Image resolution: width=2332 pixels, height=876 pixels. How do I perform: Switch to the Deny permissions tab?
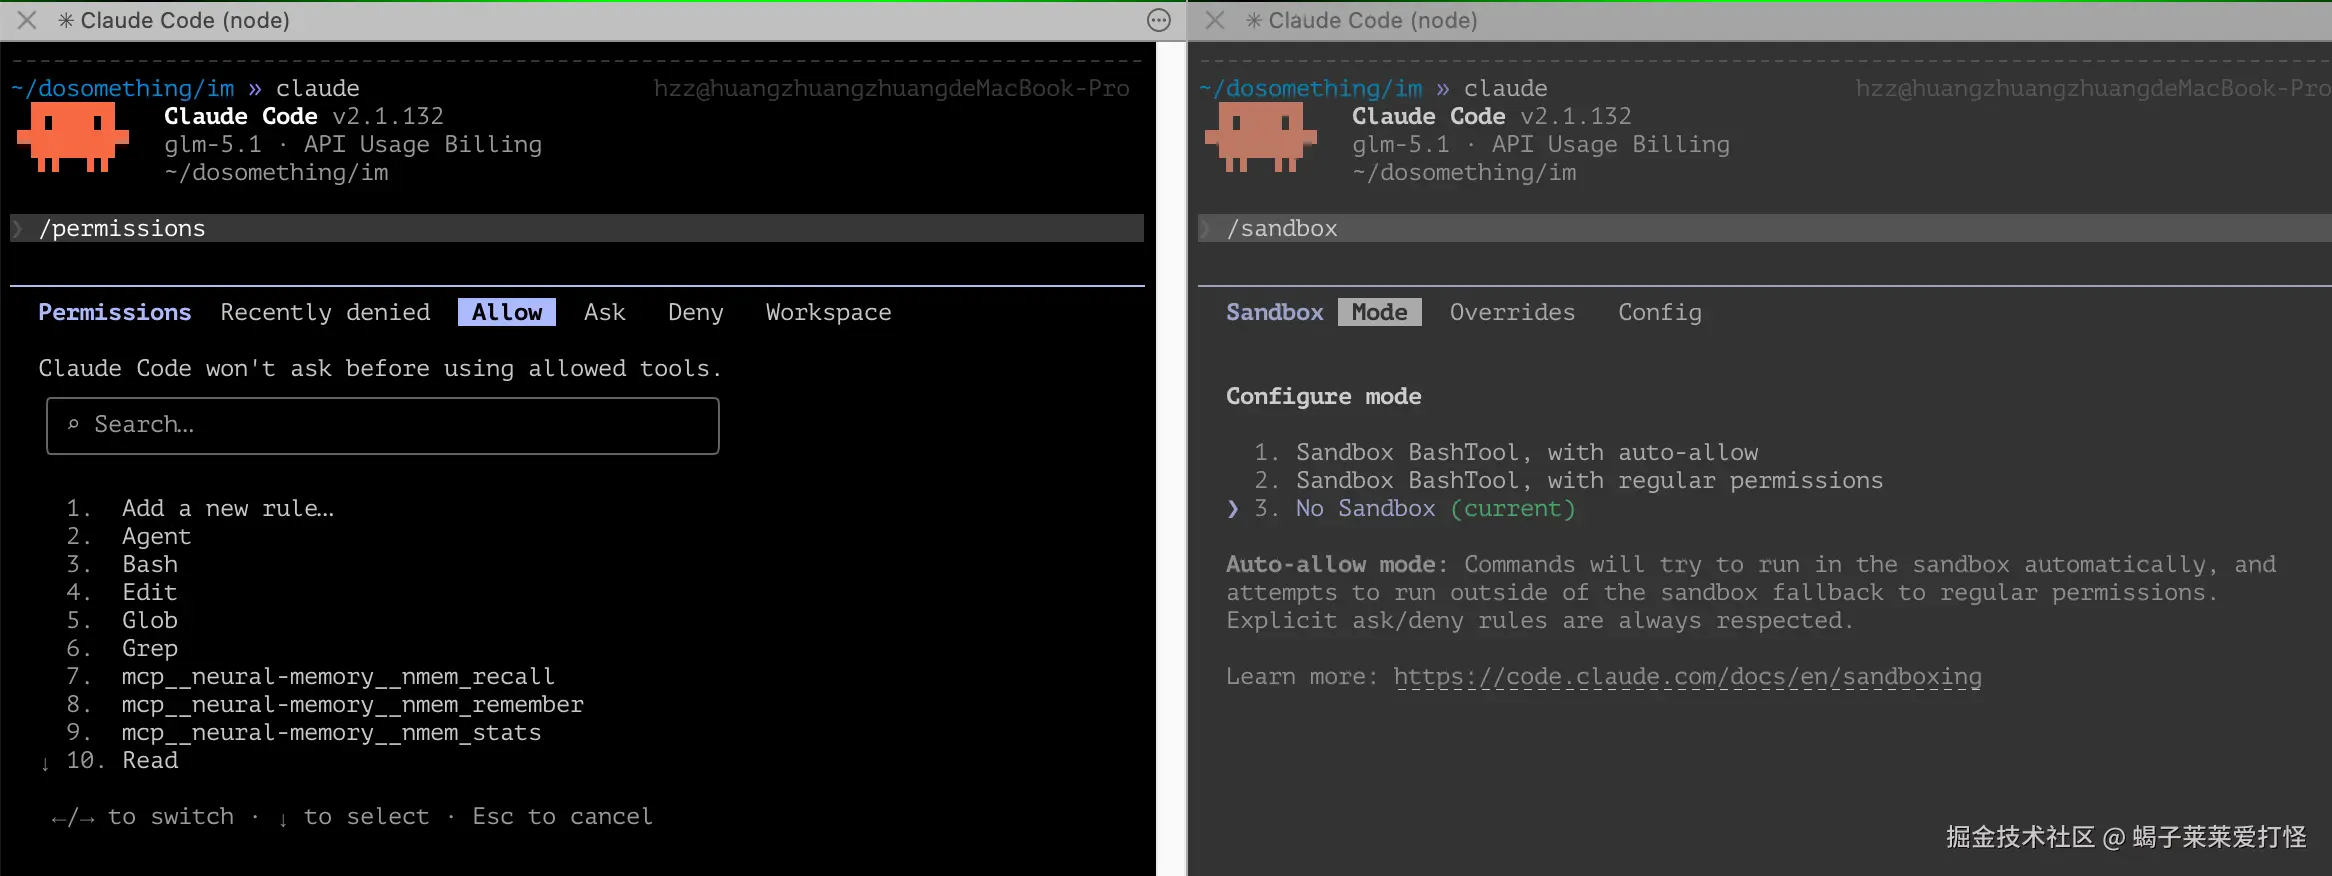[x=696, y=312]
